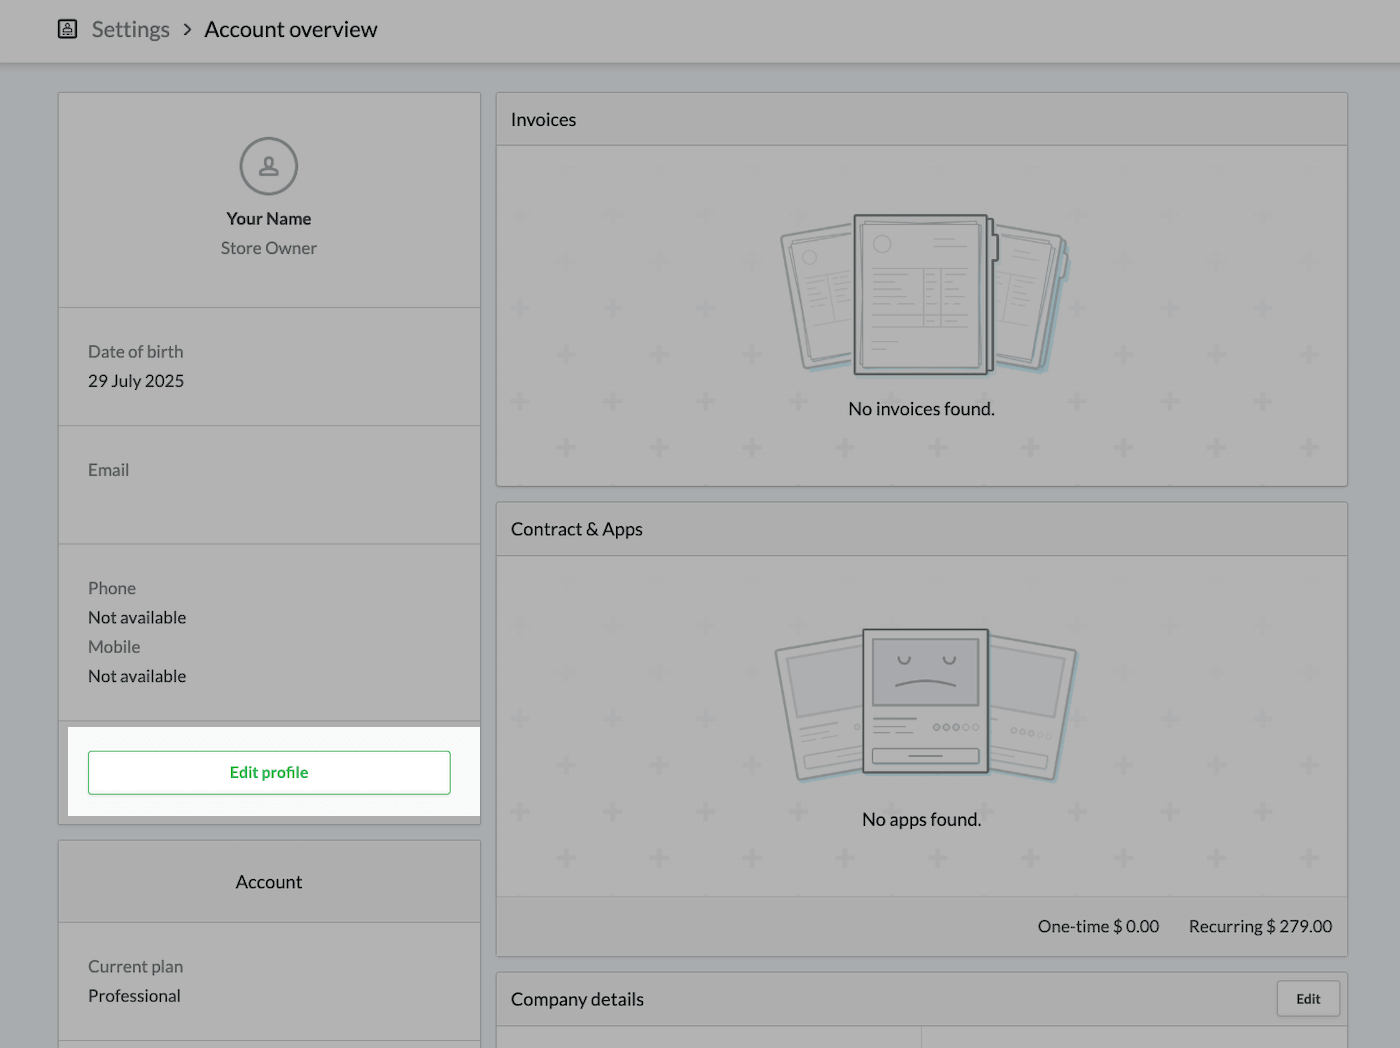Click the Settings store icon in breadcrumb
This screenshot has height=1048, width=1400.
pos(67,29)
